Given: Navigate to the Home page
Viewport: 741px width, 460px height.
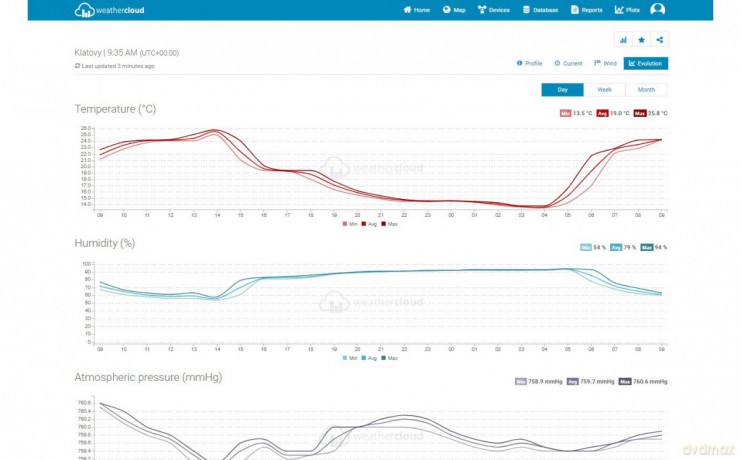Looking at the screenshot, I should 417,10.
